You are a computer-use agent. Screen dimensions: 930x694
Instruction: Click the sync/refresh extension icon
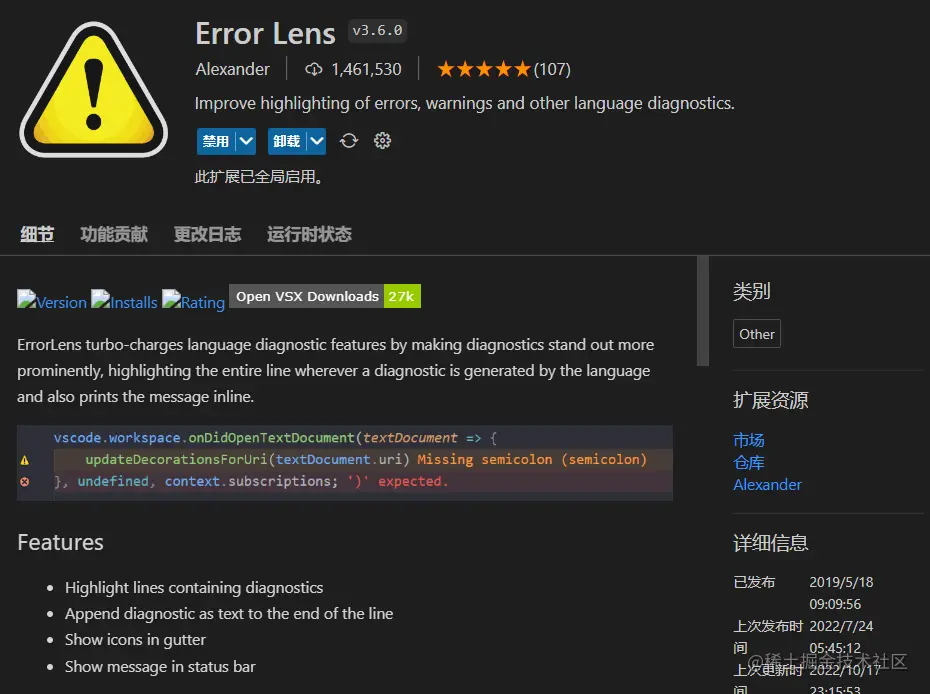349,141
